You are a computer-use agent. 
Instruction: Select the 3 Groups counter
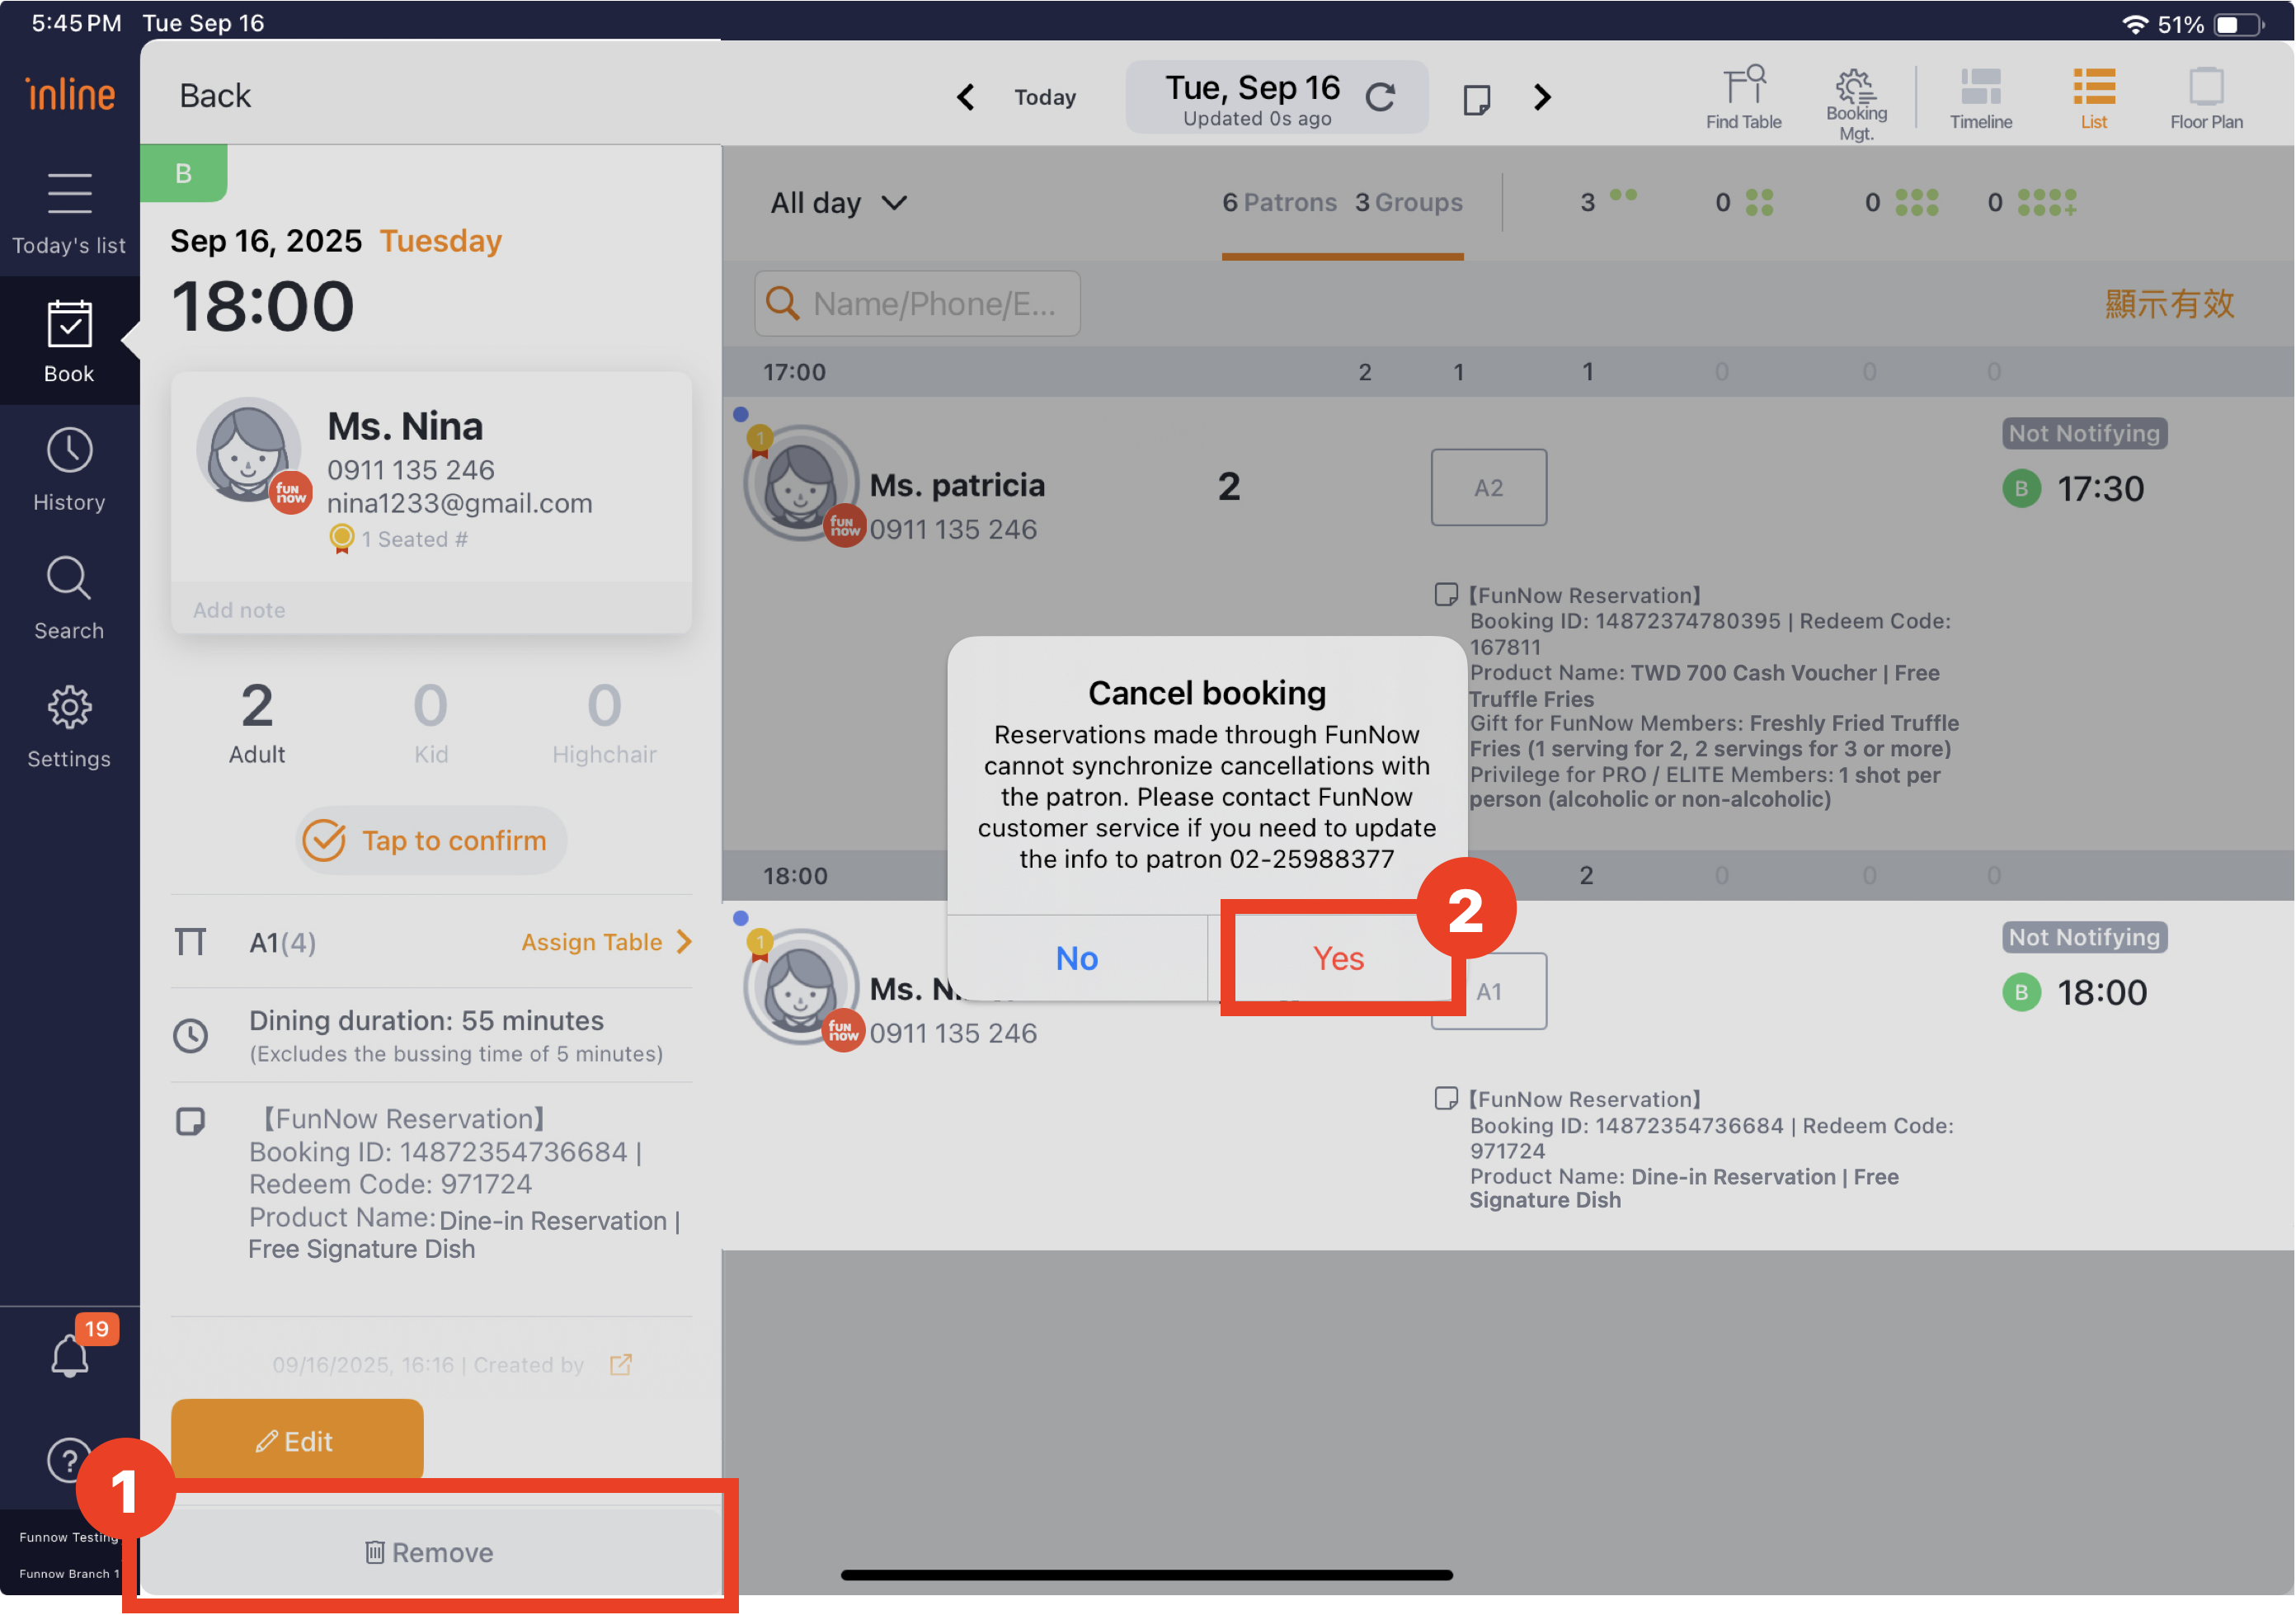pos(1408,203)
